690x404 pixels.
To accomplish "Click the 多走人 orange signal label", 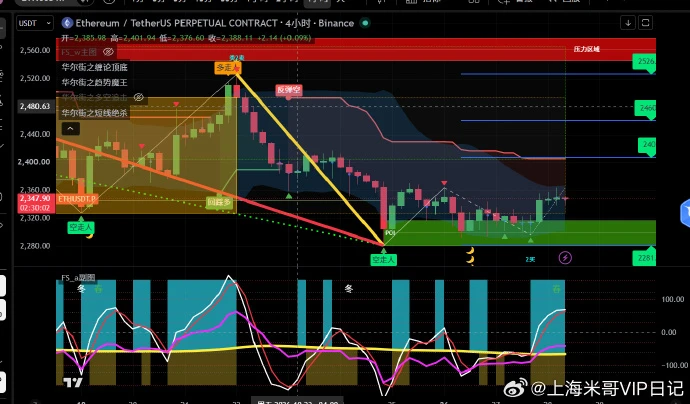I will click(x=228, y=68).
